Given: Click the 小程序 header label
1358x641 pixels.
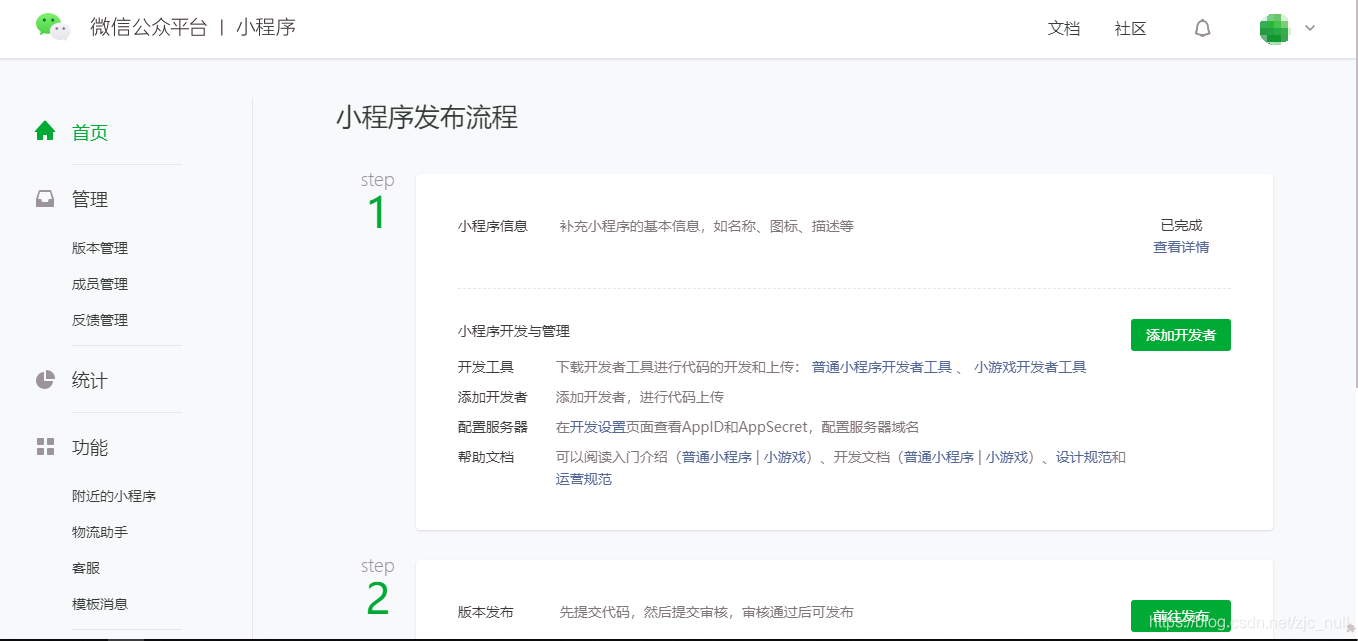Looking at the screenshot, I should (x=266, y=28).
